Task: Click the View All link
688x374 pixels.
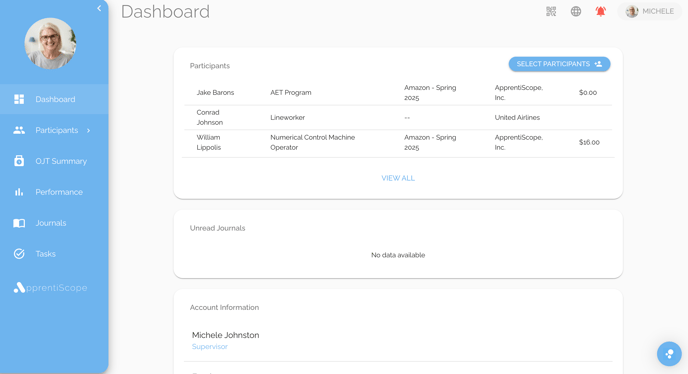Action: [398, 178]
